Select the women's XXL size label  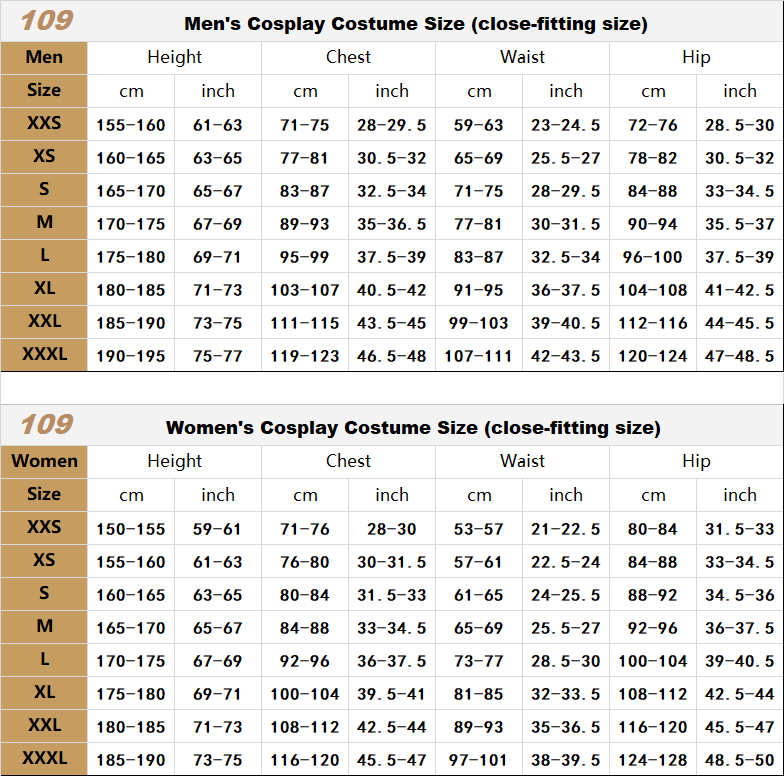44,726
